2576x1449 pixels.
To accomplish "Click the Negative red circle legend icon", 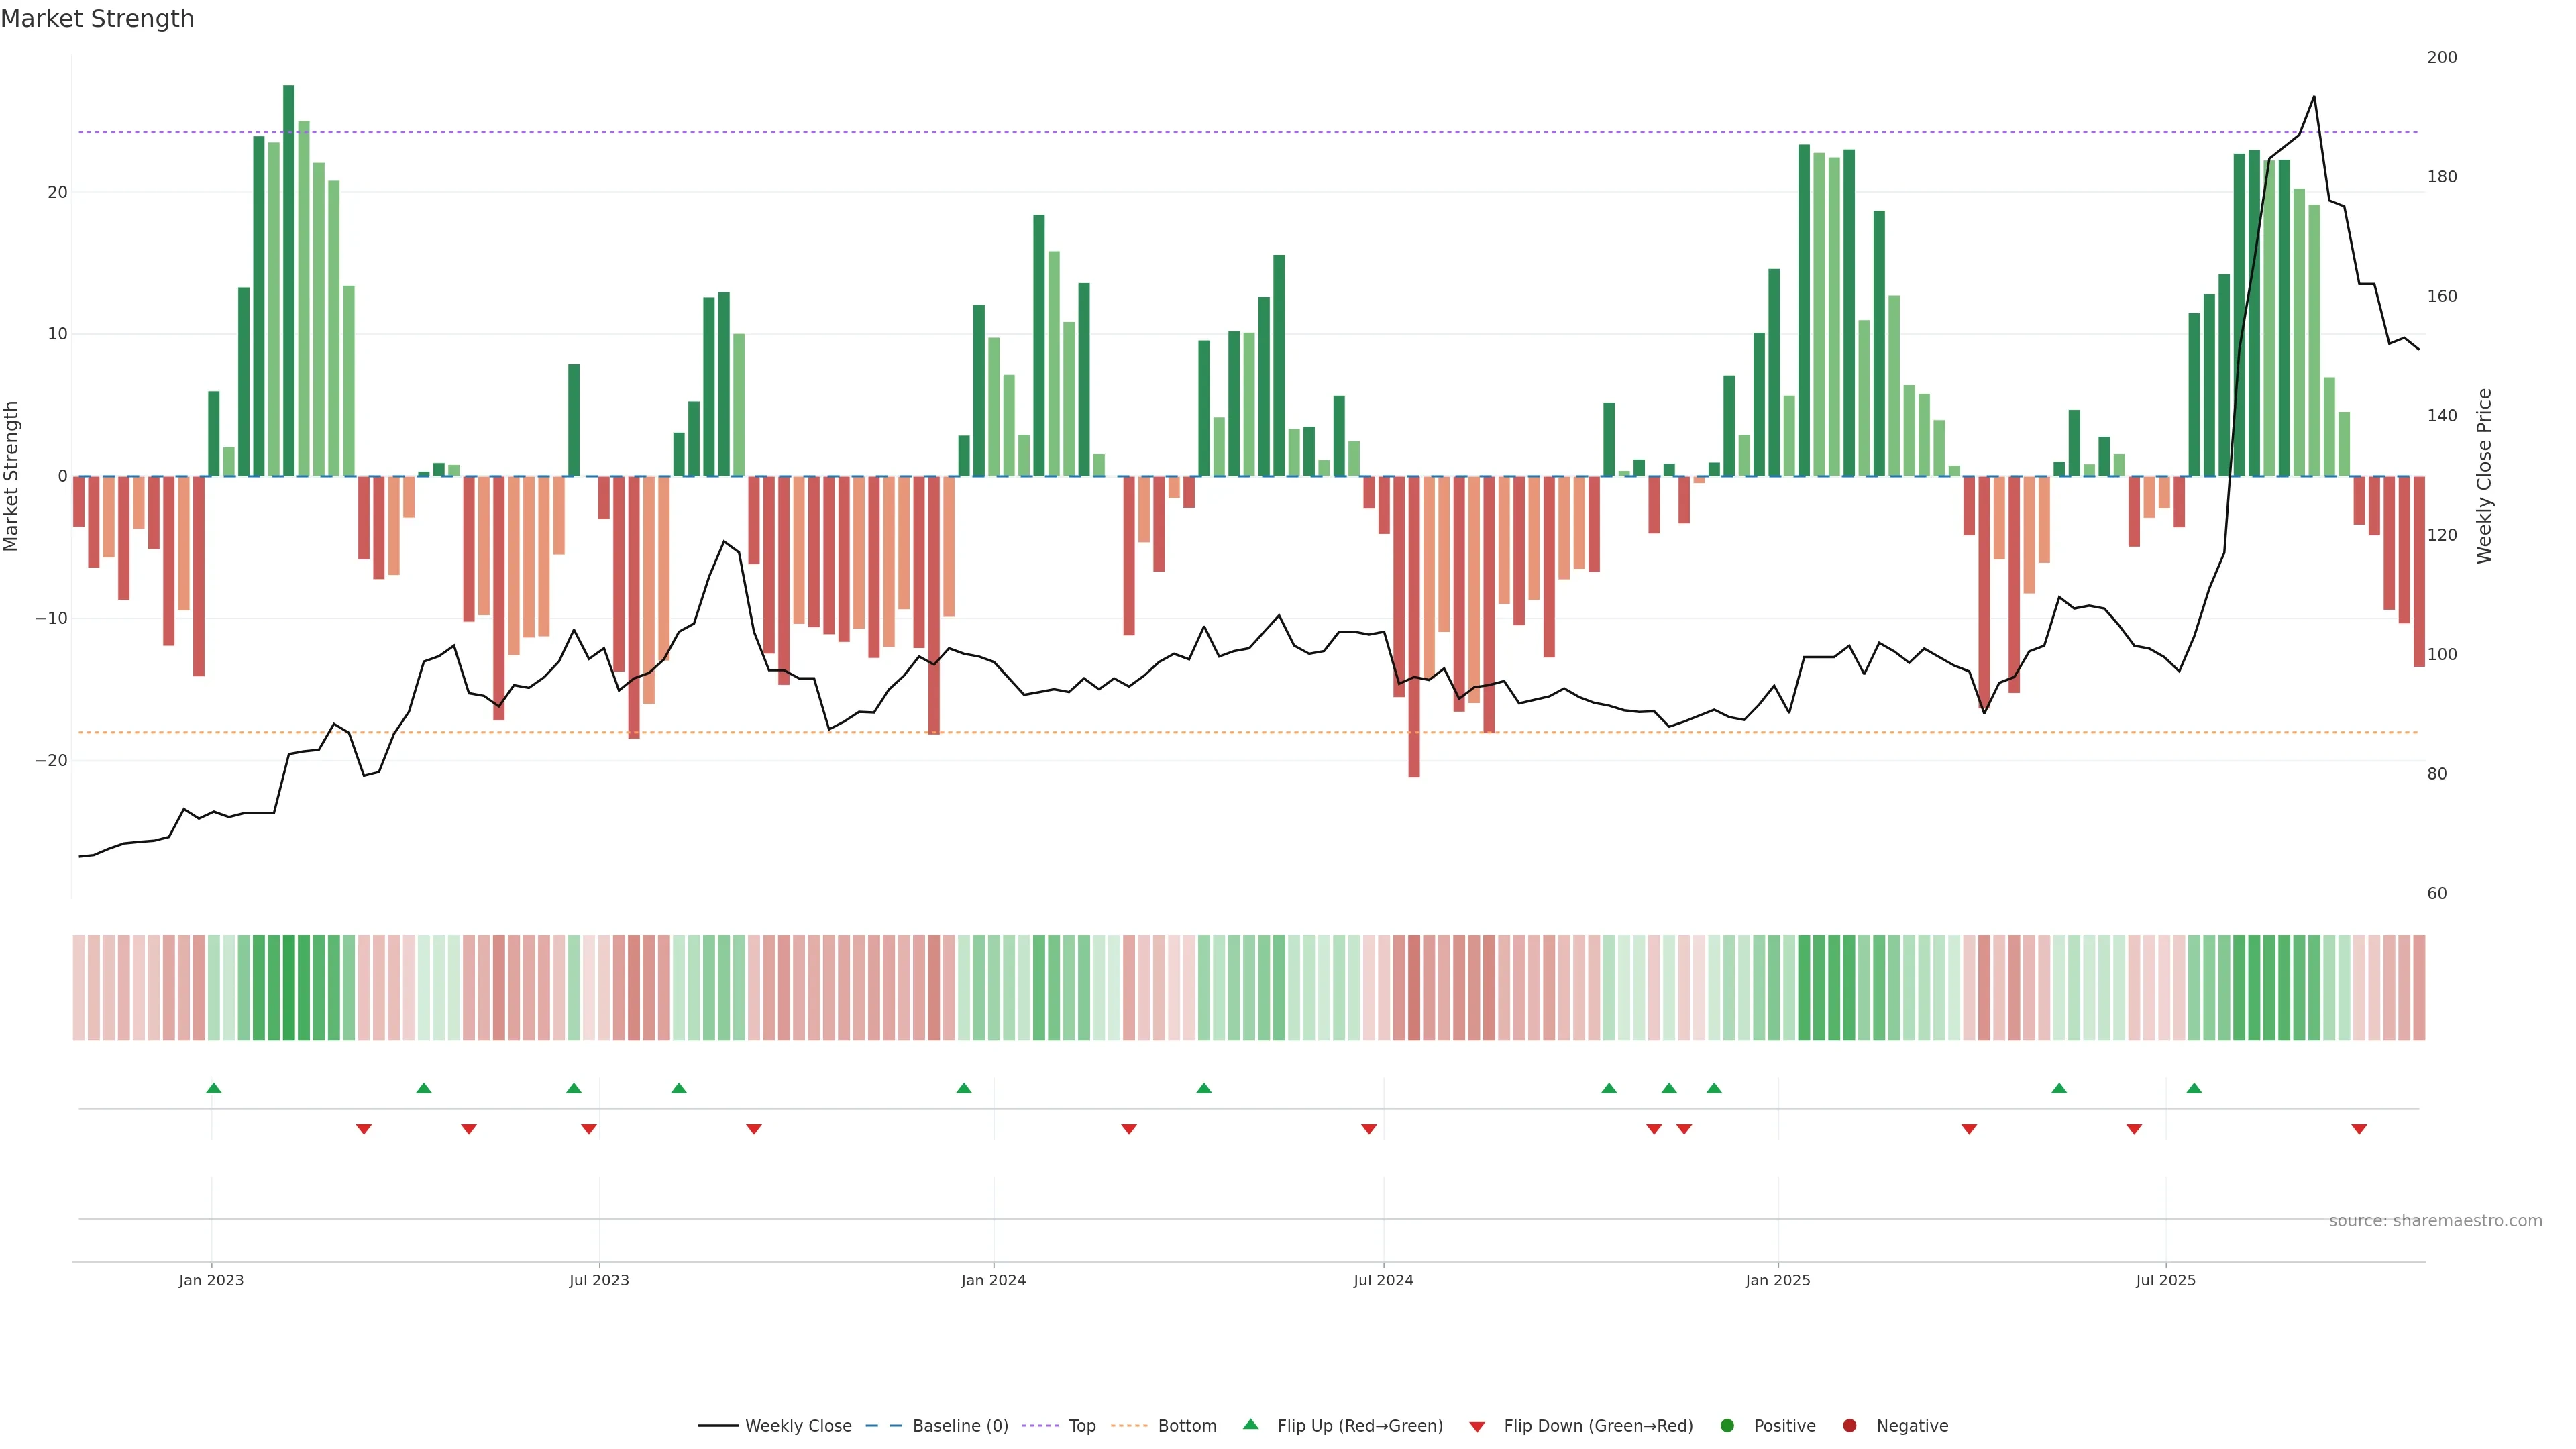I will click(1849, 1425).
